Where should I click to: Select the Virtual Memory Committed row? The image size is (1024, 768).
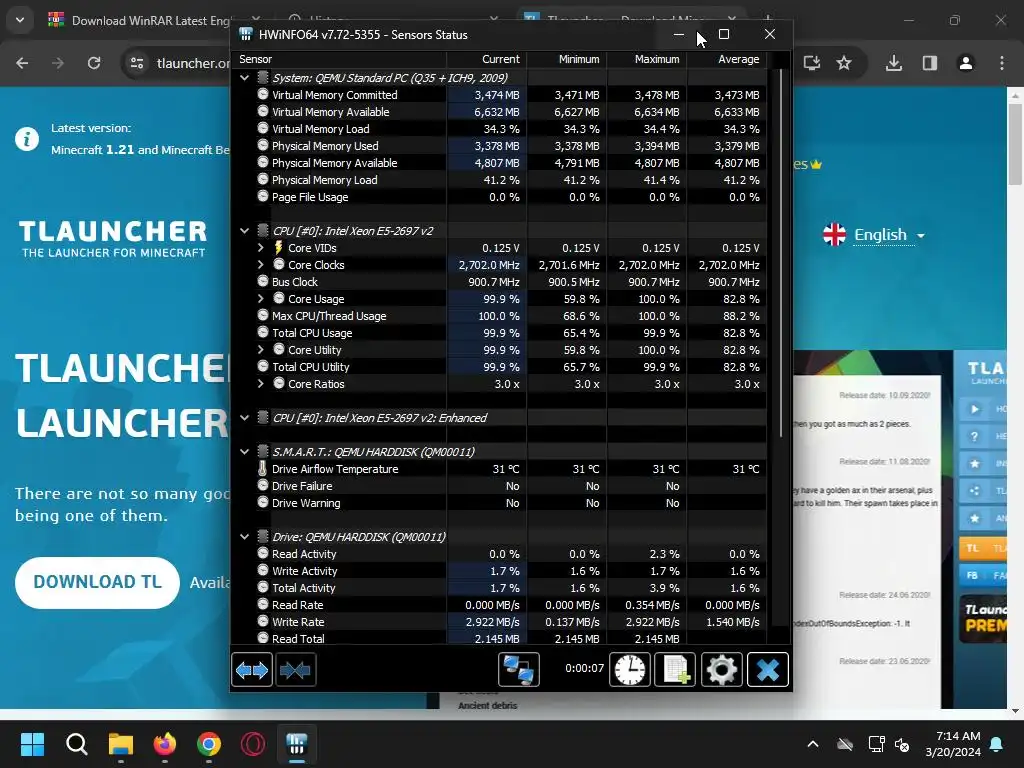tap(500, 95)
